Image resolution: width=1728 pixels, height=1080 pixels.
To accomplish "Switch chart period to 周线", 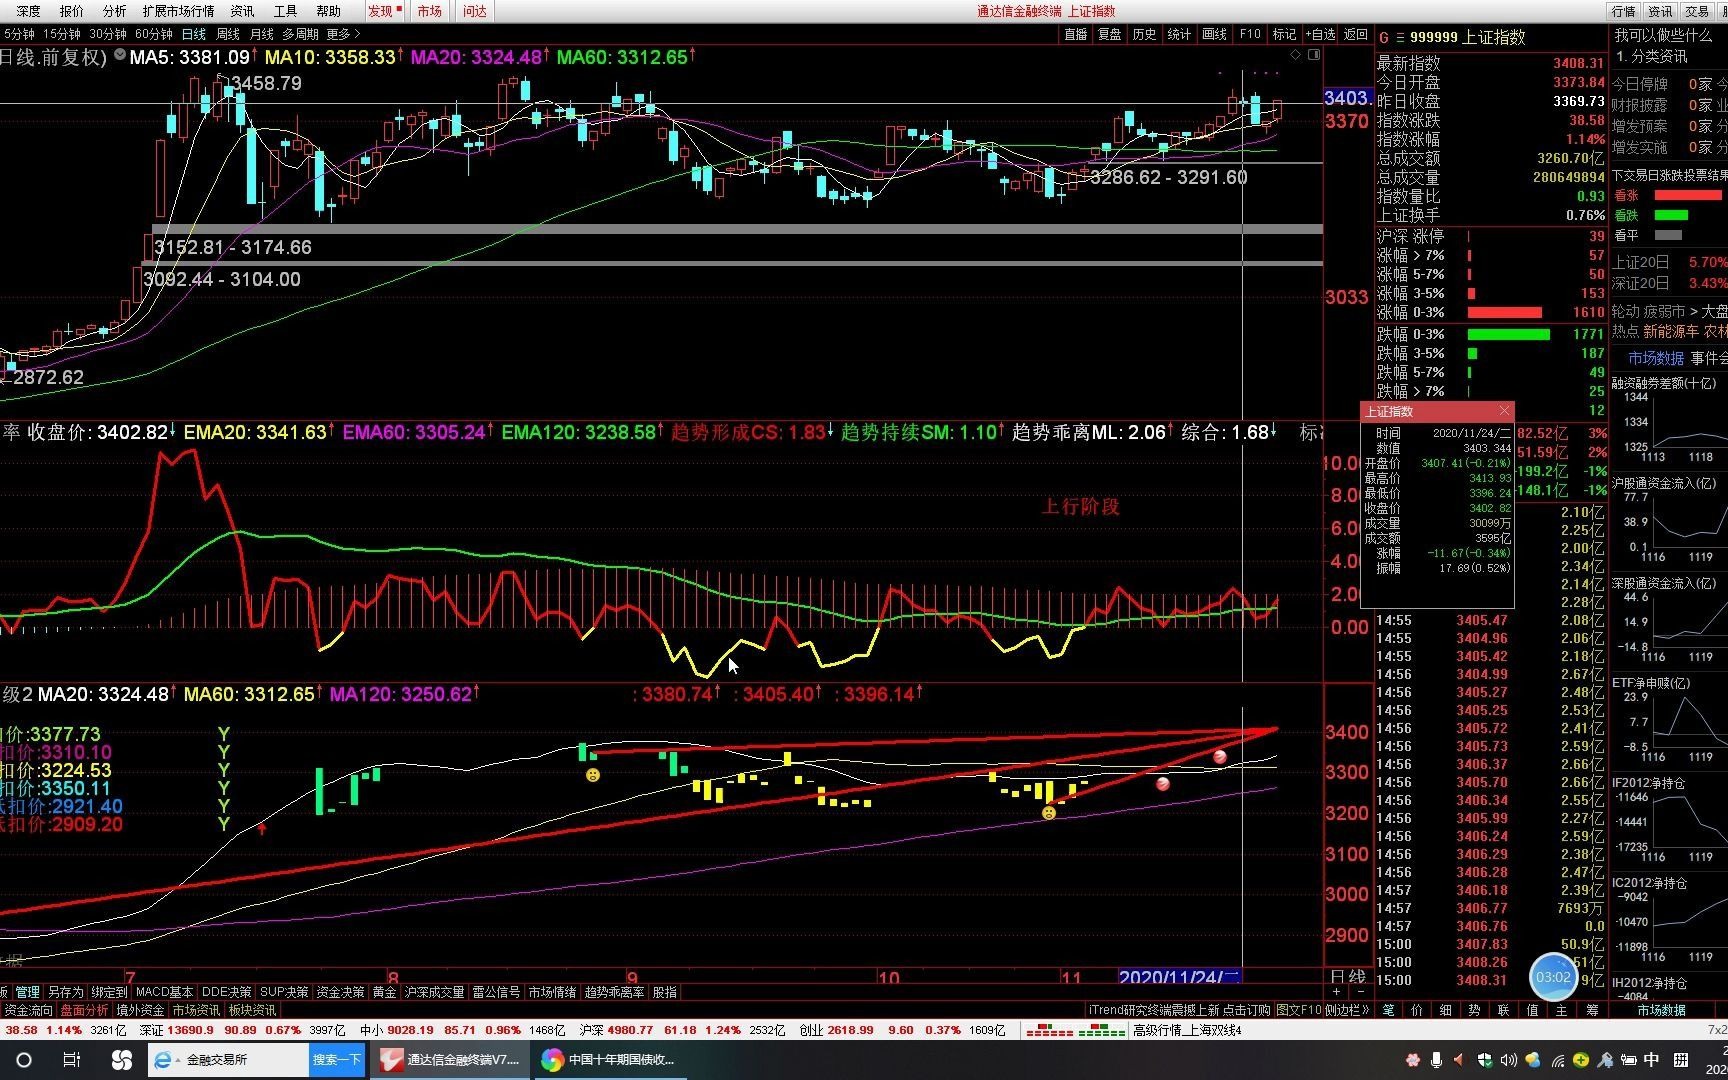I will pos(228,34).
